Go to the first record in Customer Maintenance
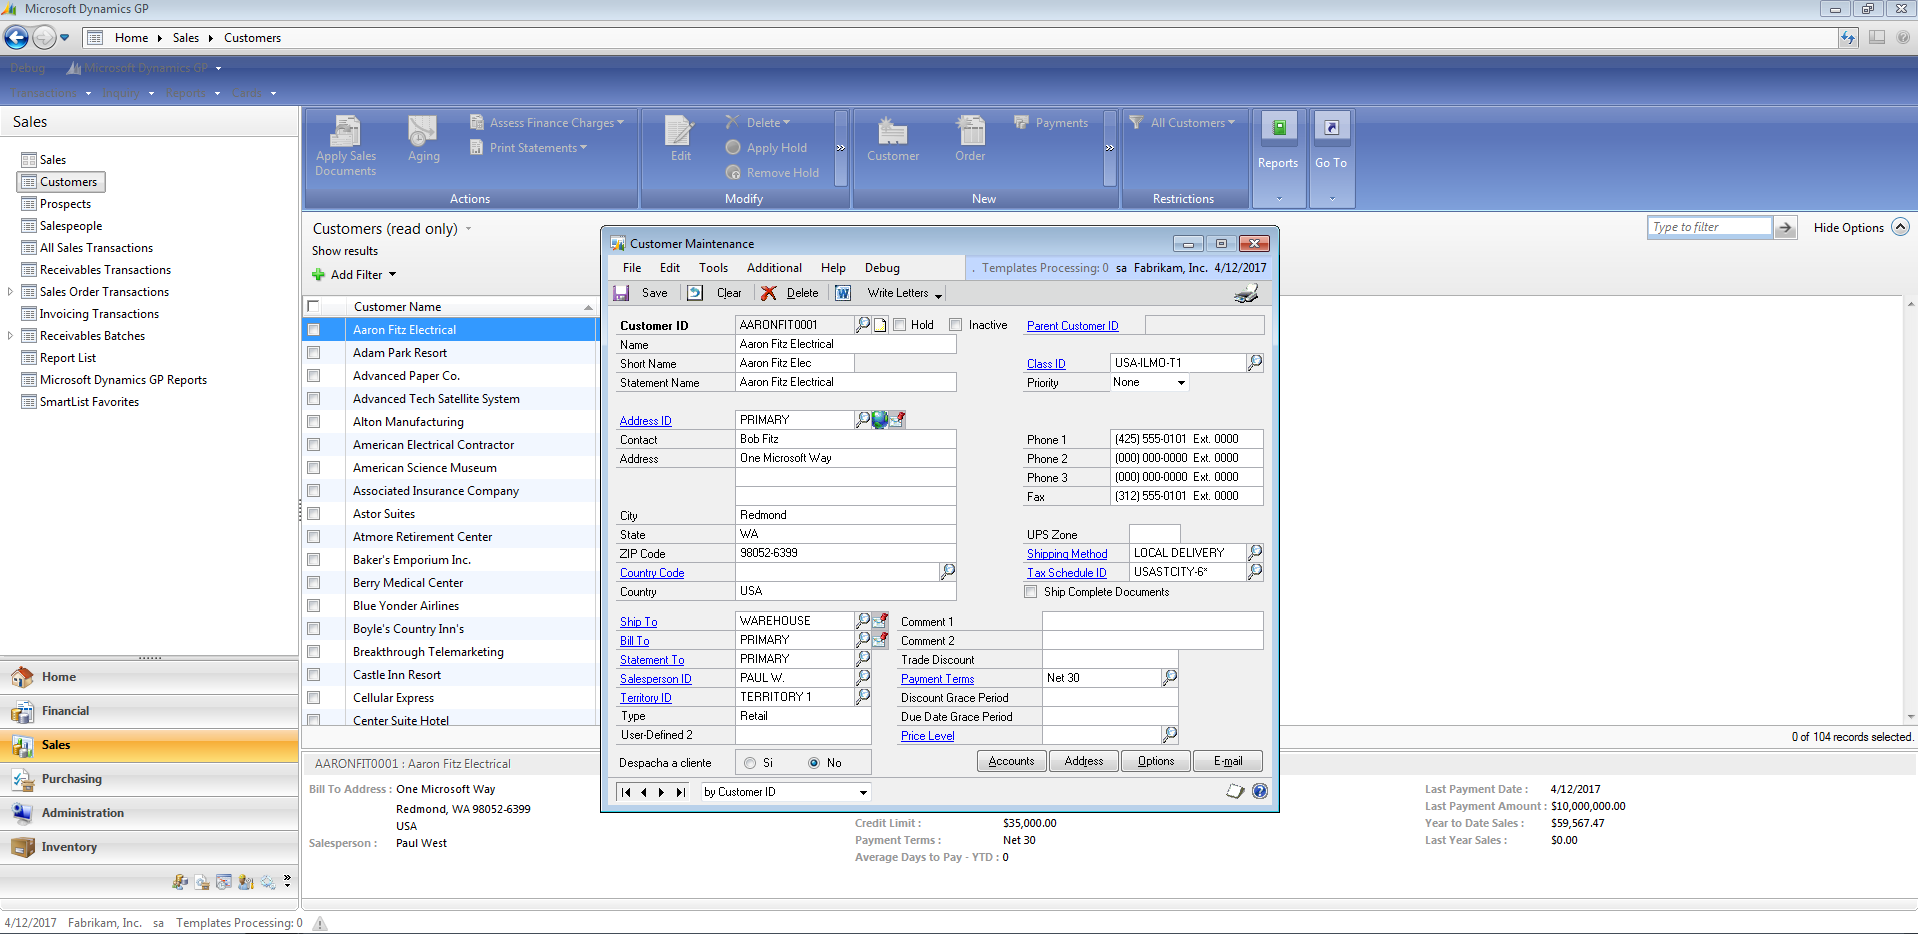Viewport: 1918px width, 934px height. click(626, 792)
